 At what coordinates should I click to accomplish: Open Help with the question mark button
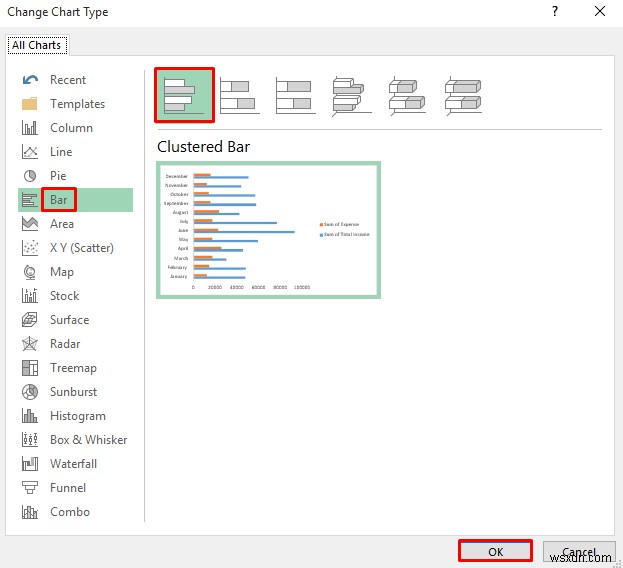[x=555, y=11]
